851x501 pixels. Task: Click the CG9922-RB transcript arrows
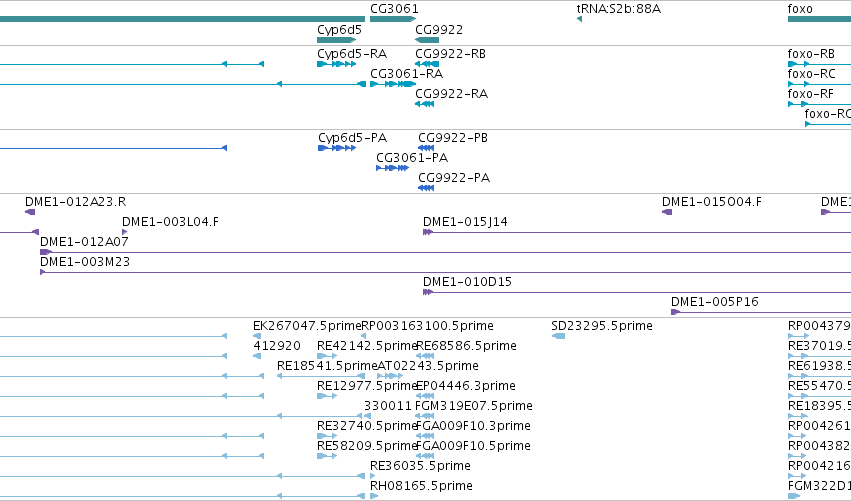(427, 64)
